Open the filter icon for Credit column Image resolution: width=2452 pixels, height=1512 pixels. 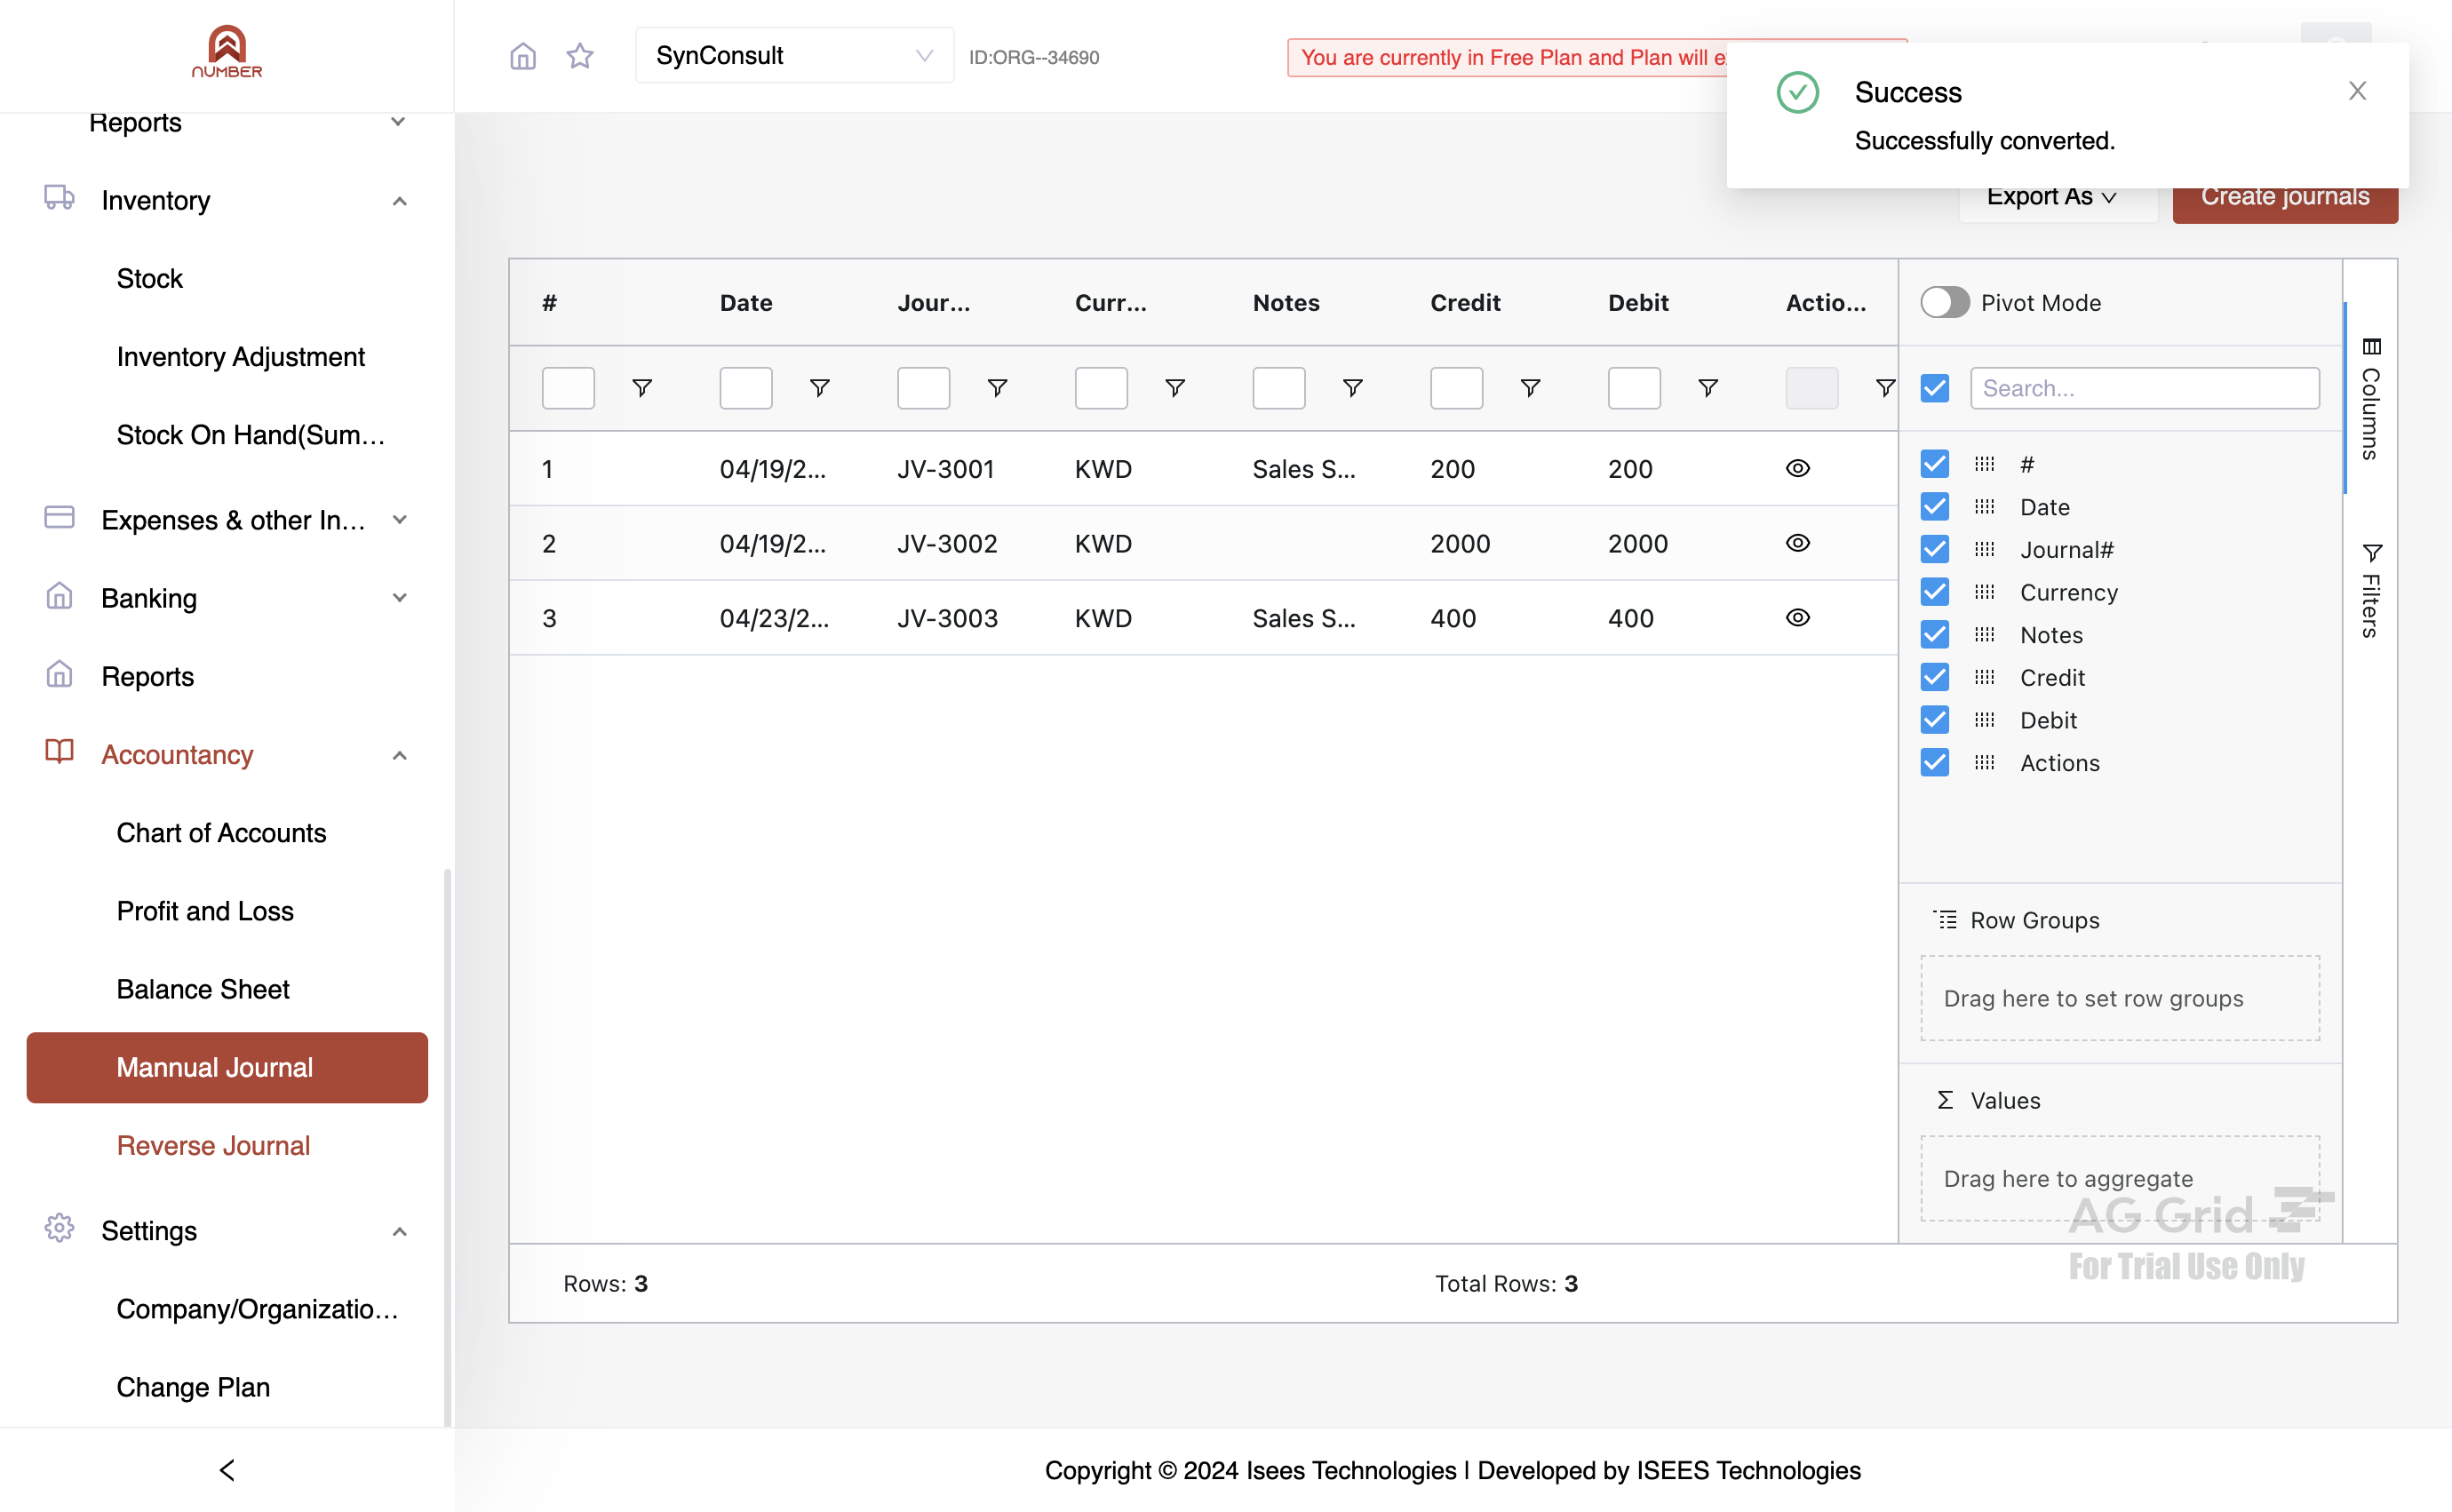point(1530,388)
